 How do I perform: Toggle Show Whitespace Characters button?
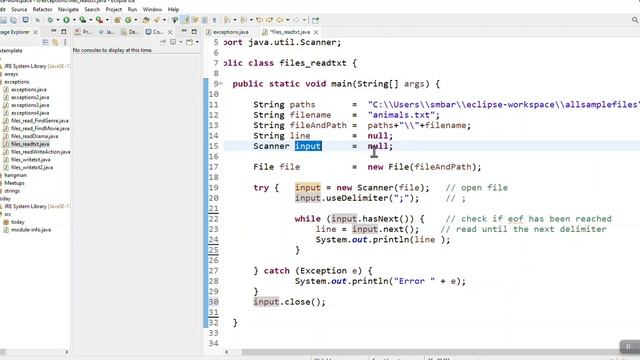click(214, 20)
